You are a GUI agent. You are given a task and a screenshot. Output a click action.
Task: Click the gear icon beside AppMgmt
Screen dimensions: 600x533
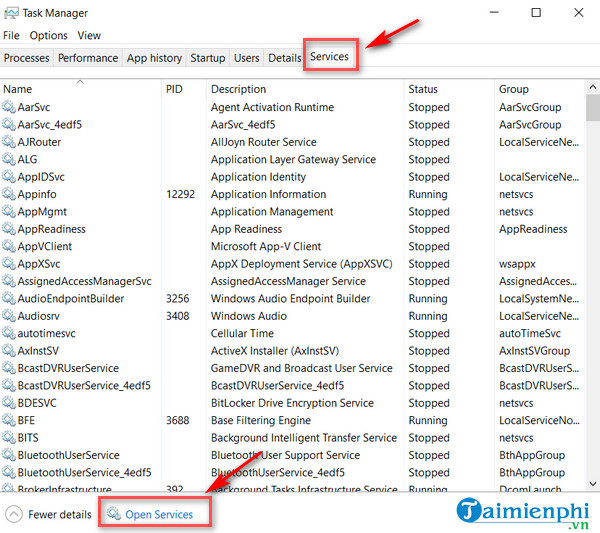click(x=9, y=211)
